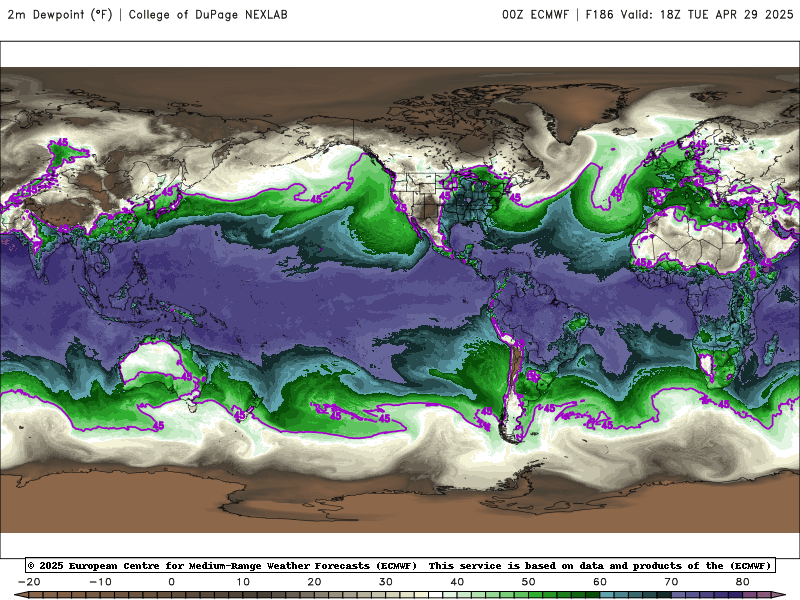
Task: Click the -10 value on the color scale
Action: pos(100,582)
